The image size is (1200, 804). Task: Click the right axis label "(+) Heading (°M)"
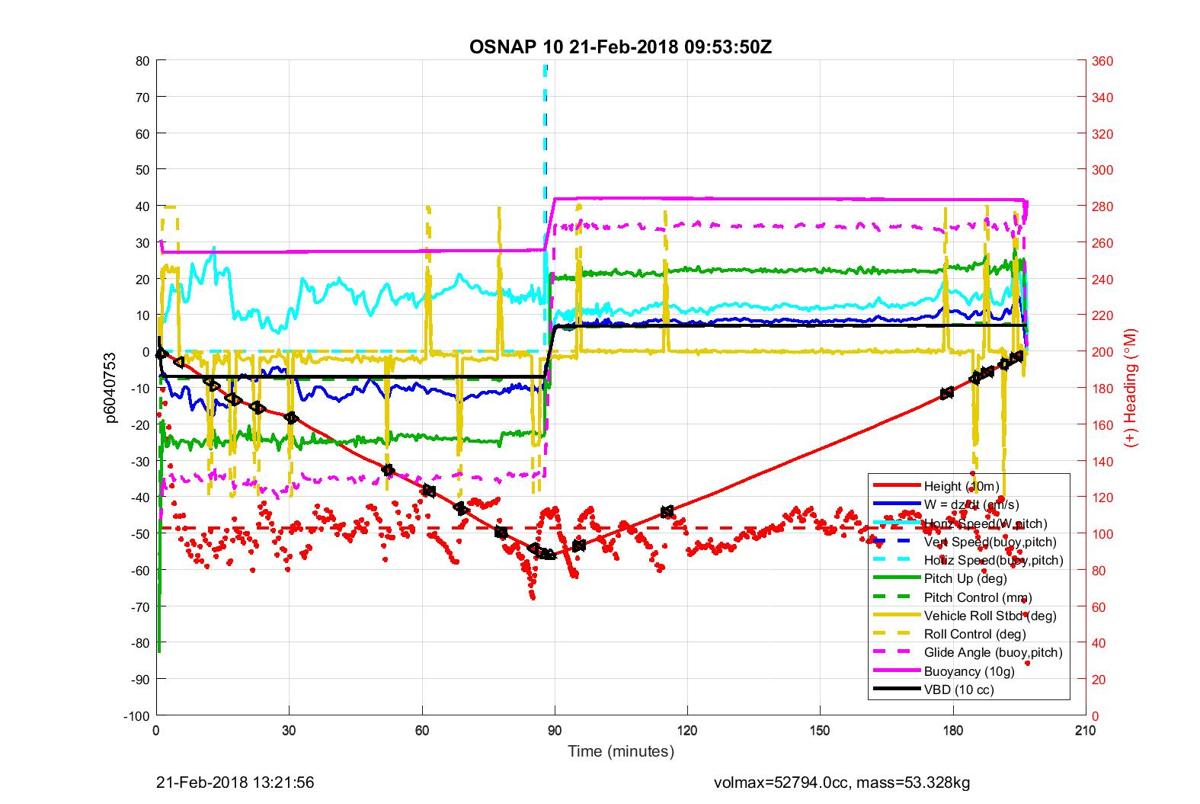(x=1132, y=387)
